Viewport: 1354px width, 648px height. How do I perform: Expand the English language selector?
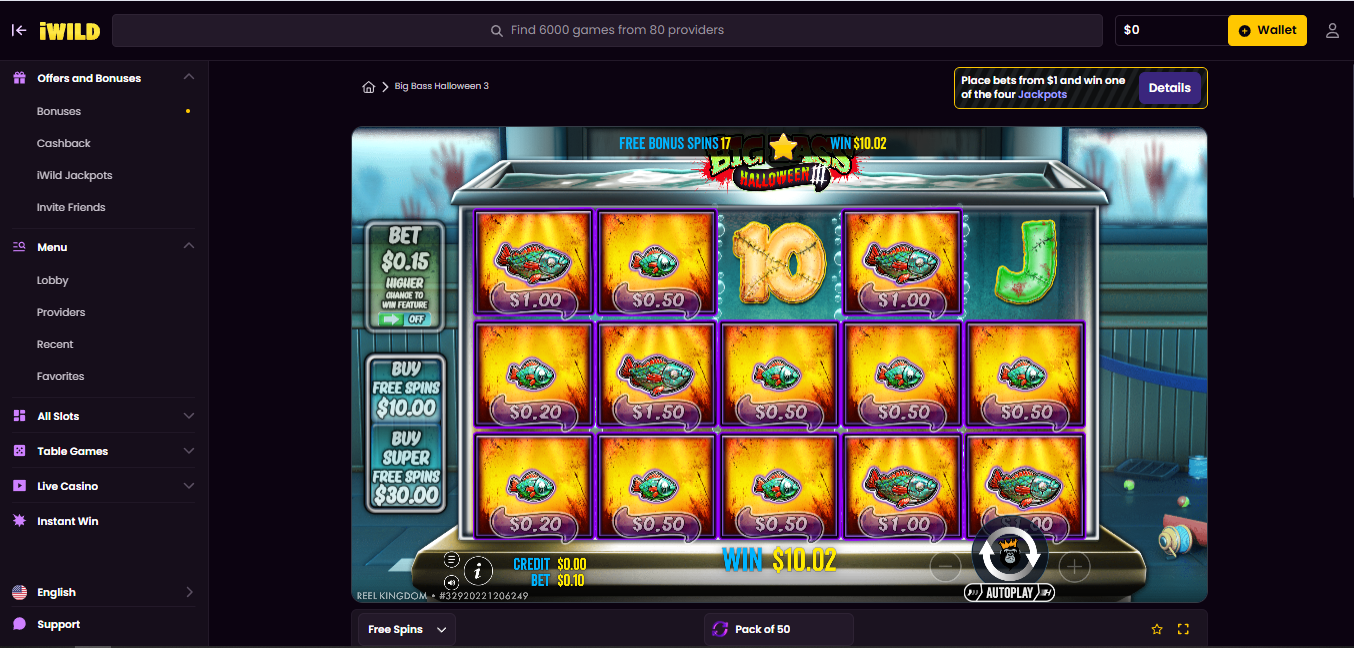[104, 592]
